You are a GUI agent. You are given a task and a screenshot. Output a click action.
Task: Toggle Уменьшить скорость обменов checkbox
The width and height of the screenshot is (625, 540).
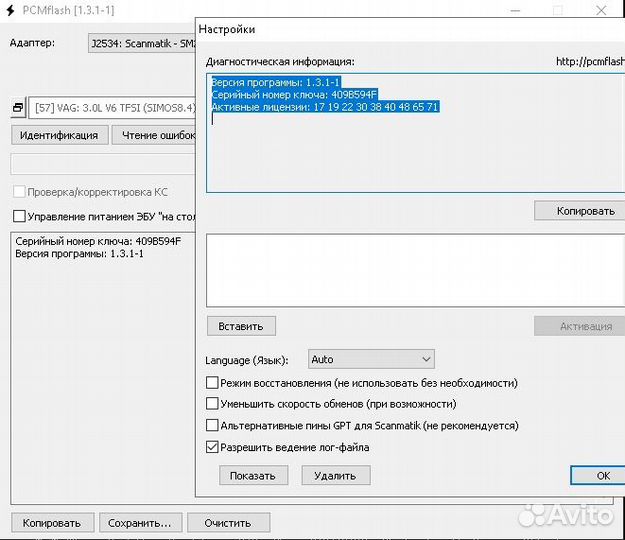(212, 404)
